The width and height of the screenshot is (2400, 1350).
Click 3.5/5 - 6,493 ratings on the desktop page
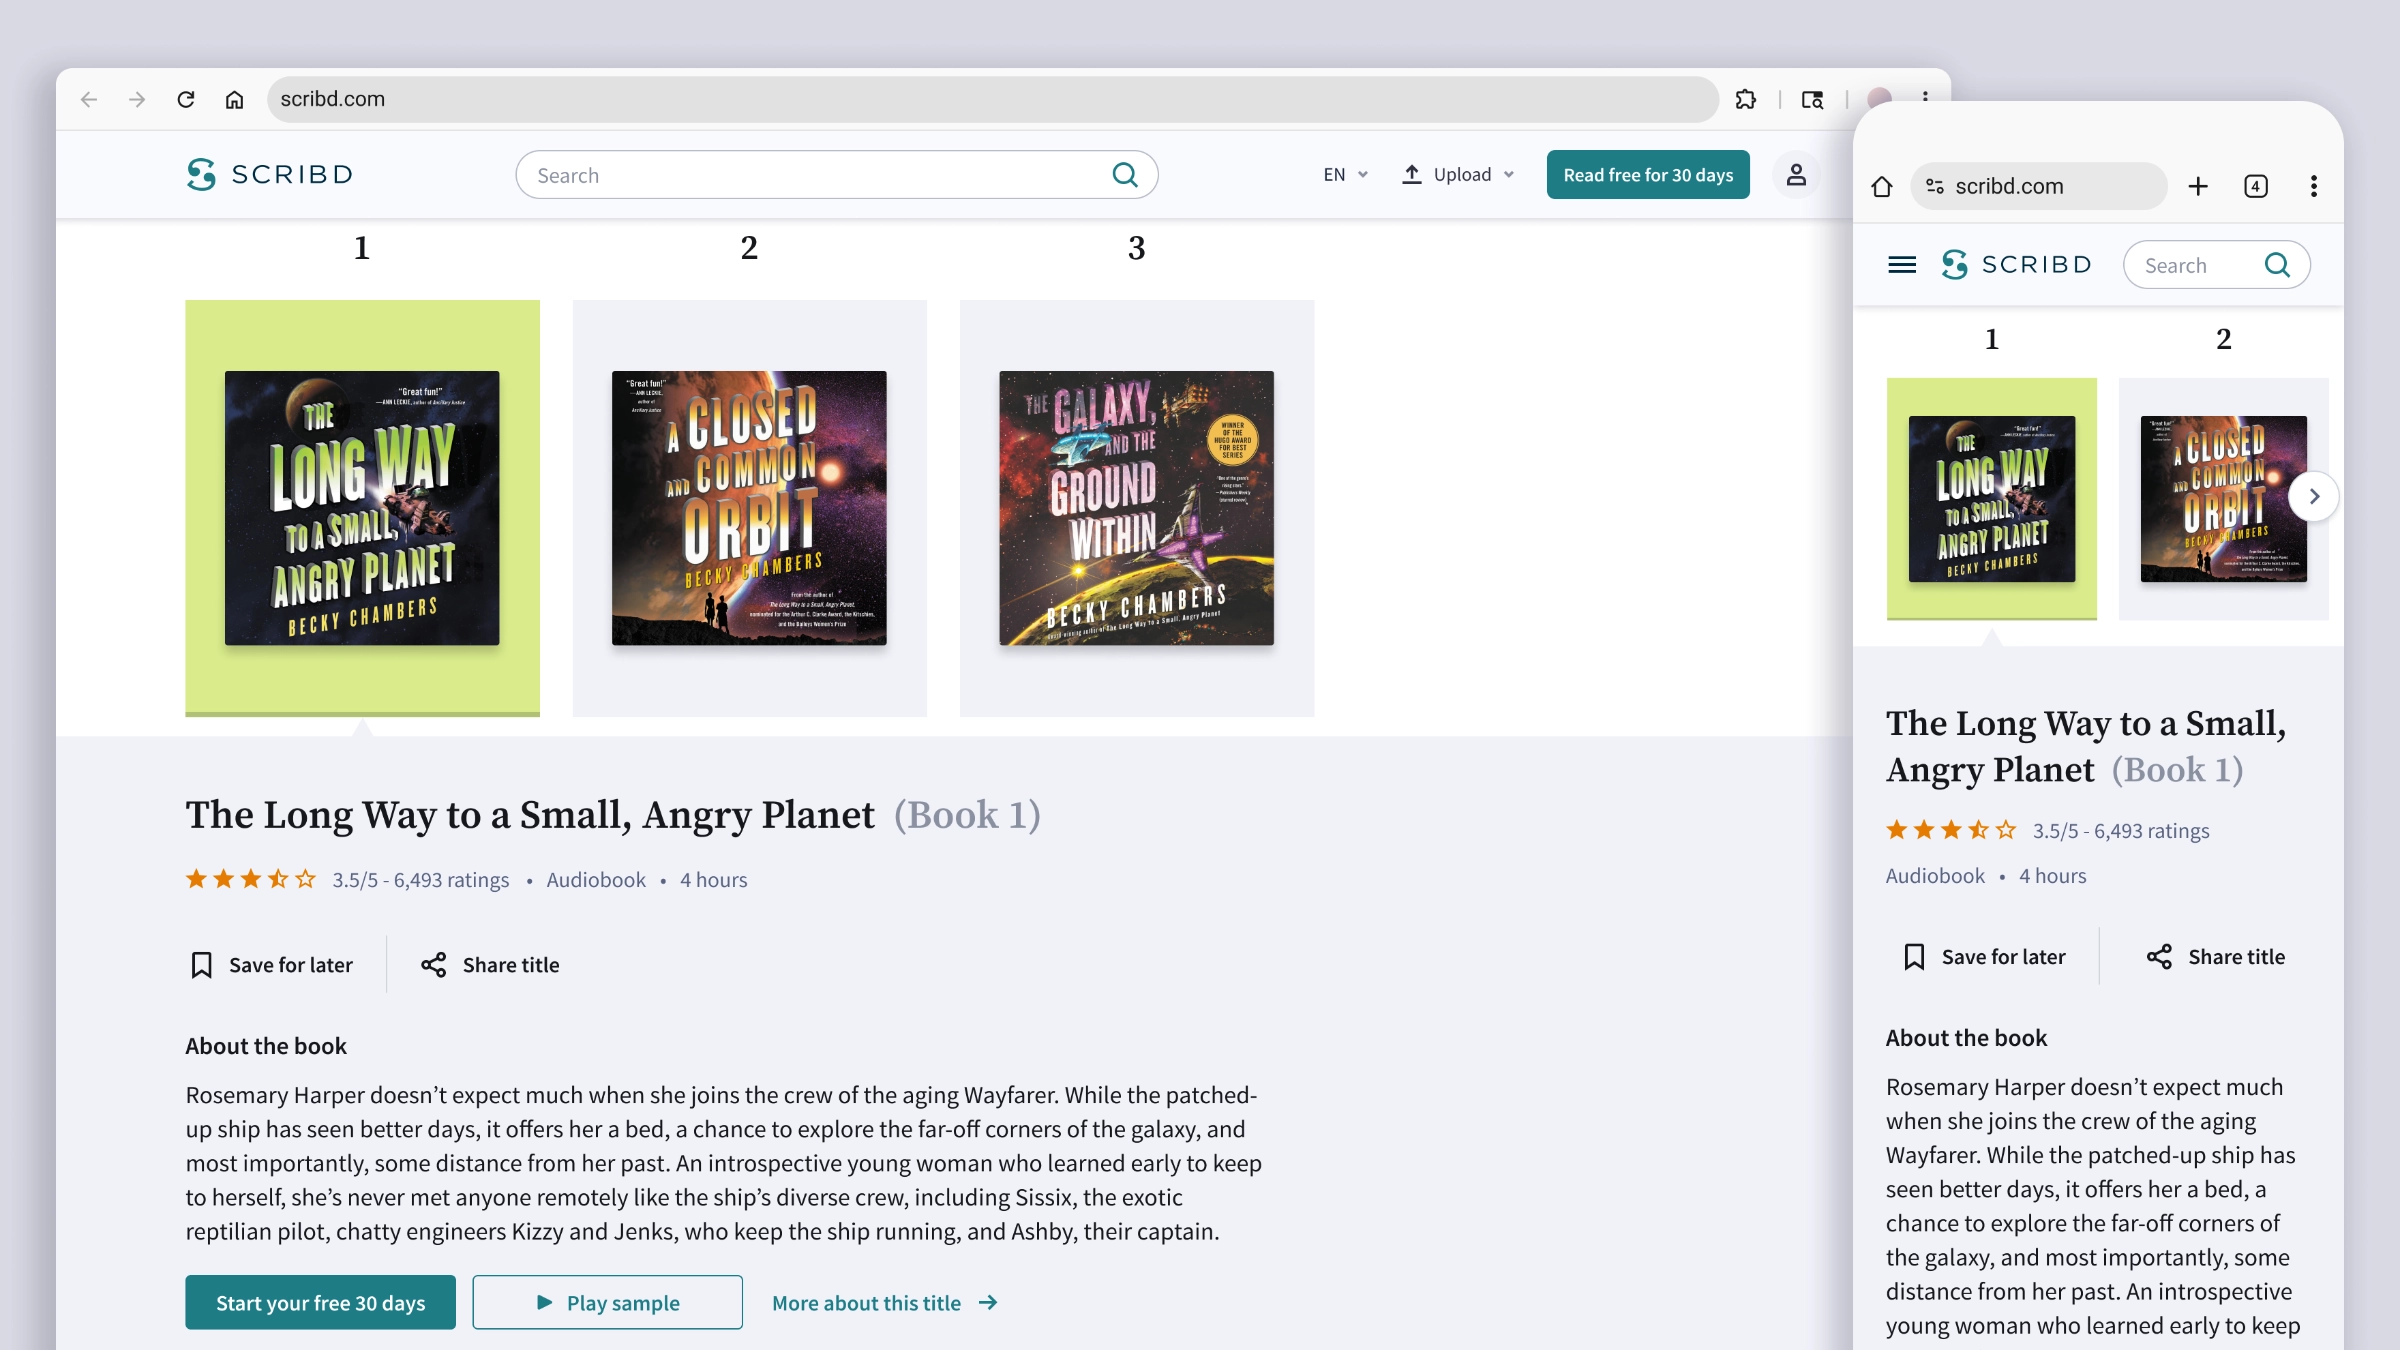[421, 880]
